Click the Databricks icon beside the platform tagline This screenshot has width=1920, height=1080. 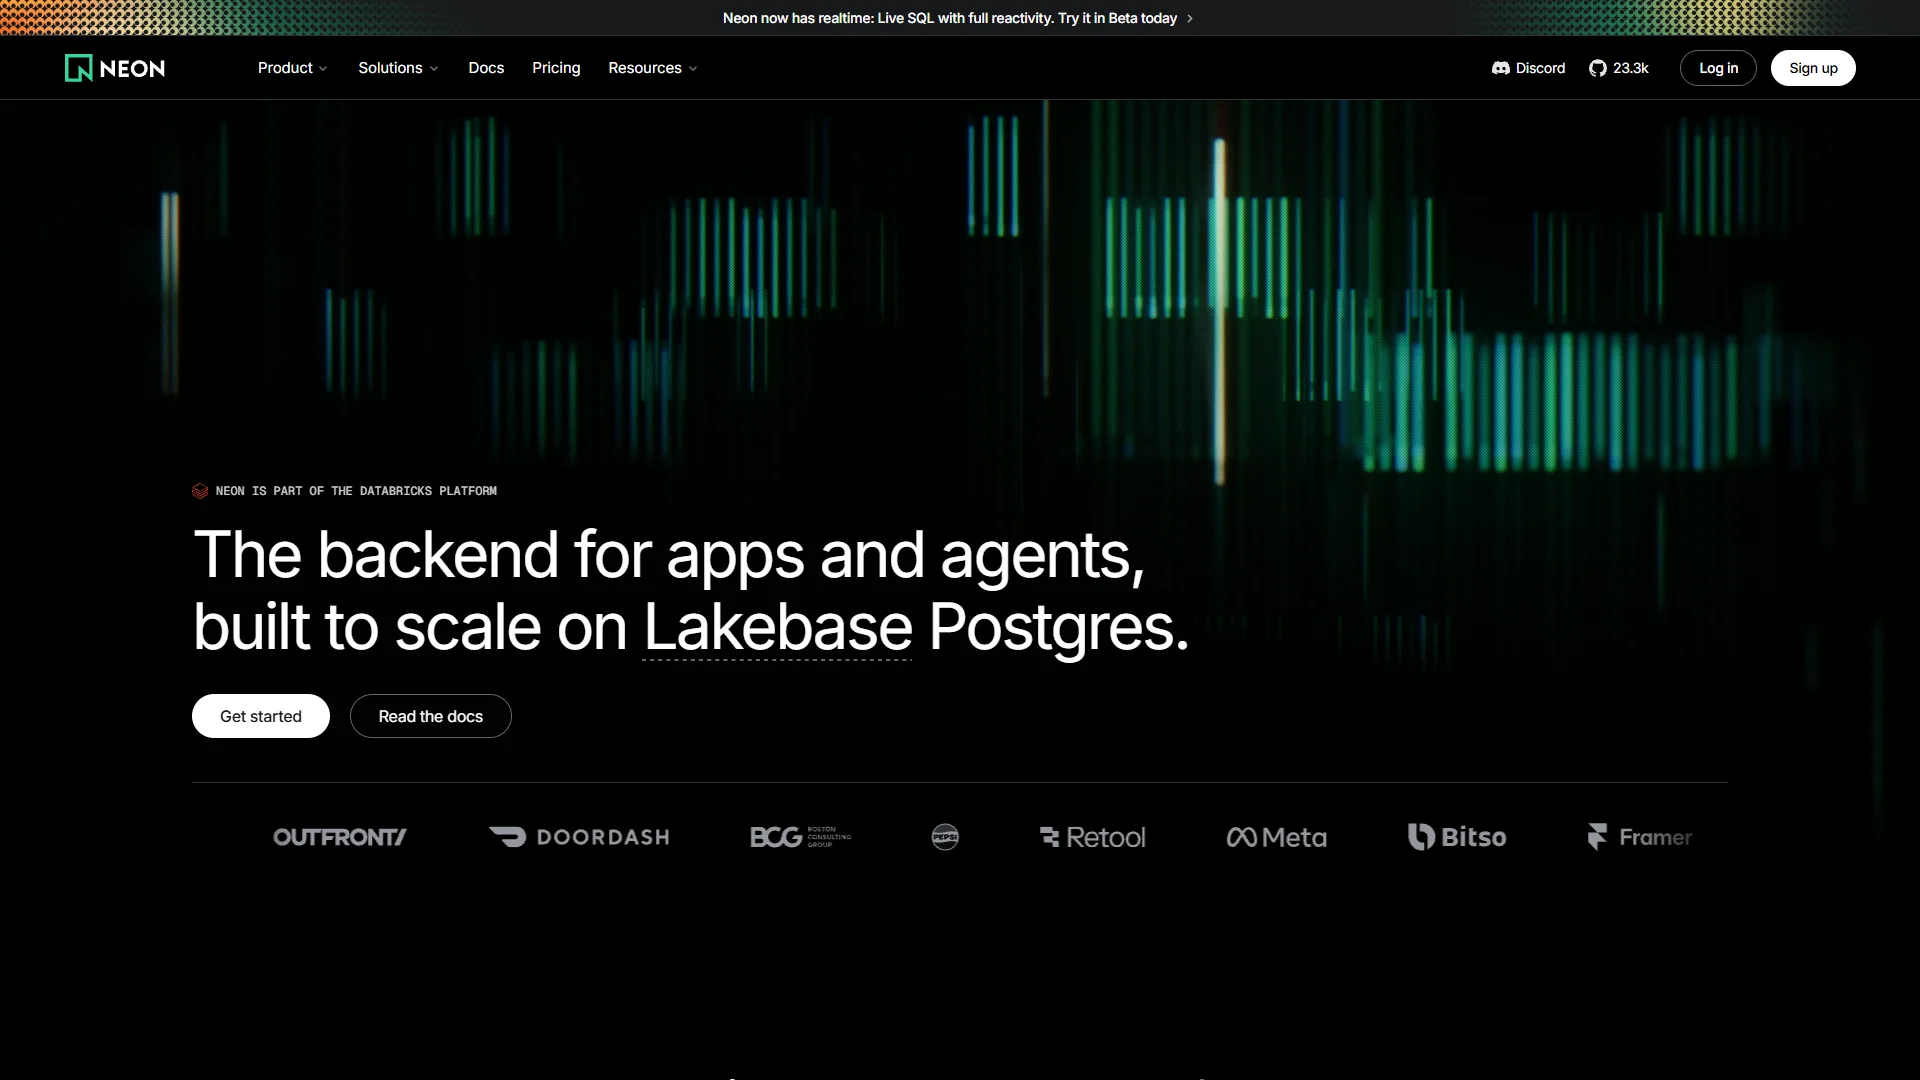pyautogui.click(x=200, y=491)
